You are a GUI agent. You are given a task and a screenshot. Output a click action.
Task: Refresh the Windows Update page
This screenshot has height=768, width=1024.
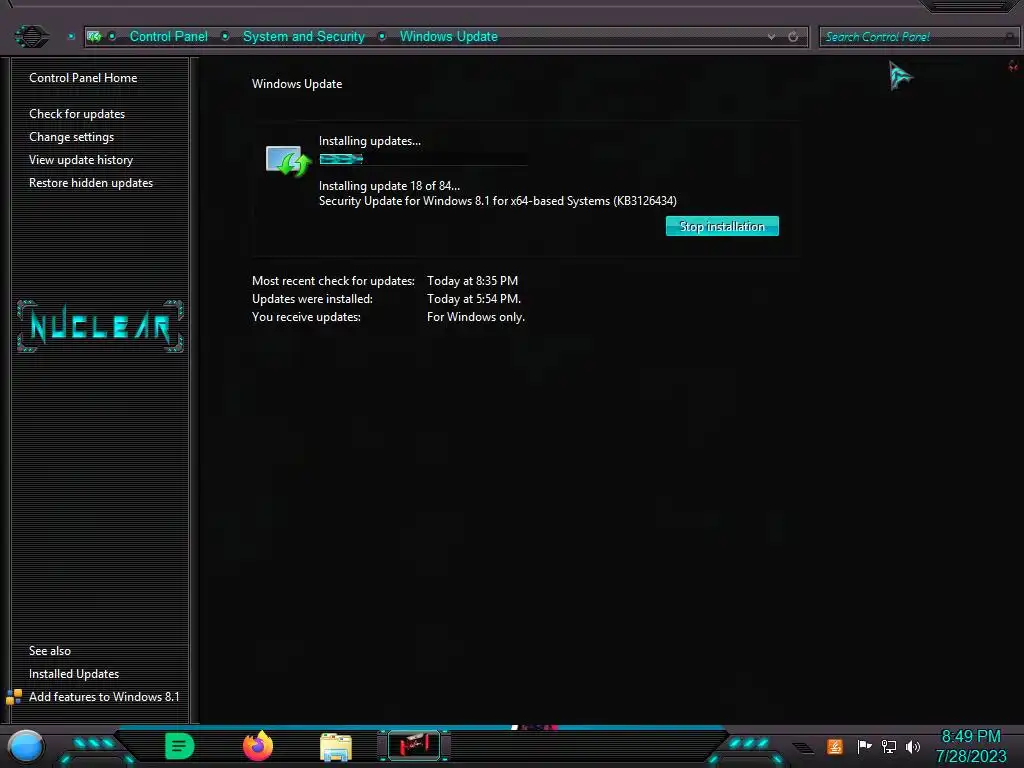(x=793, y=37)
